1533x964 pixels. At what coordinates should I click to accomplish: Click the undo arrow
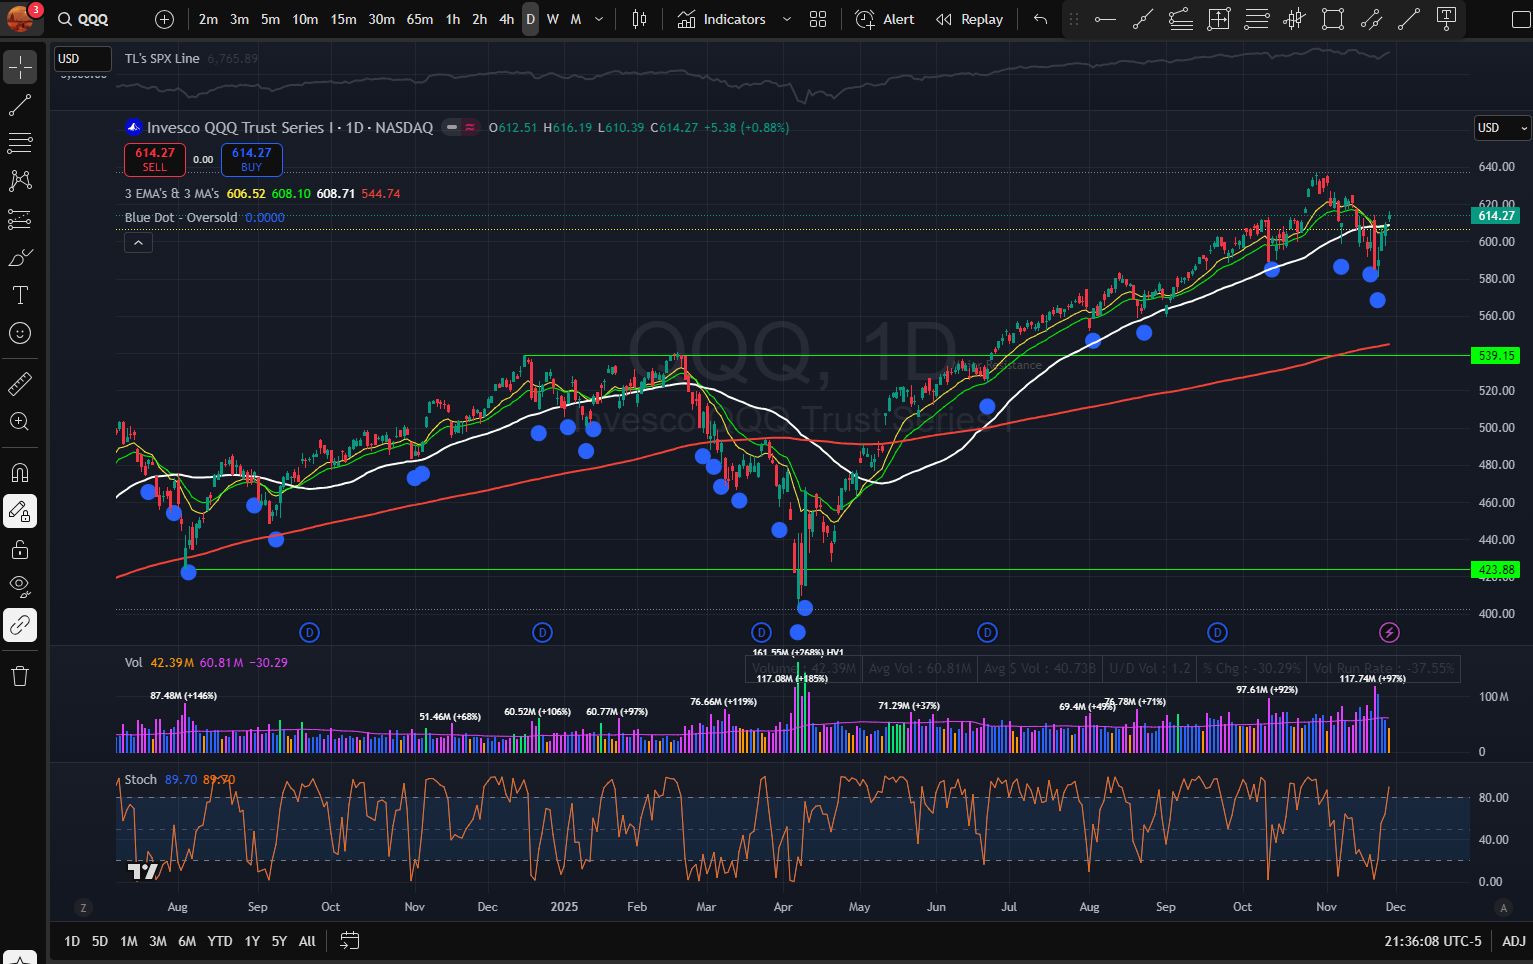(x=1040, y=19)
